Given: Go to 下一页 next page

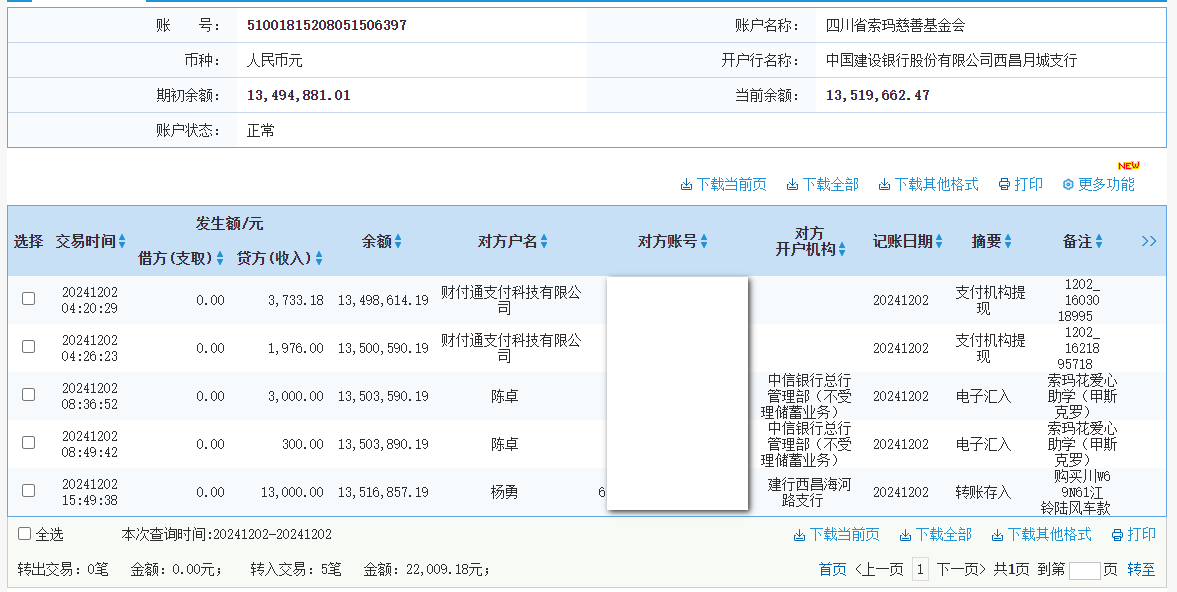Looking at the screenshot, I should click(x=961, y=569).
